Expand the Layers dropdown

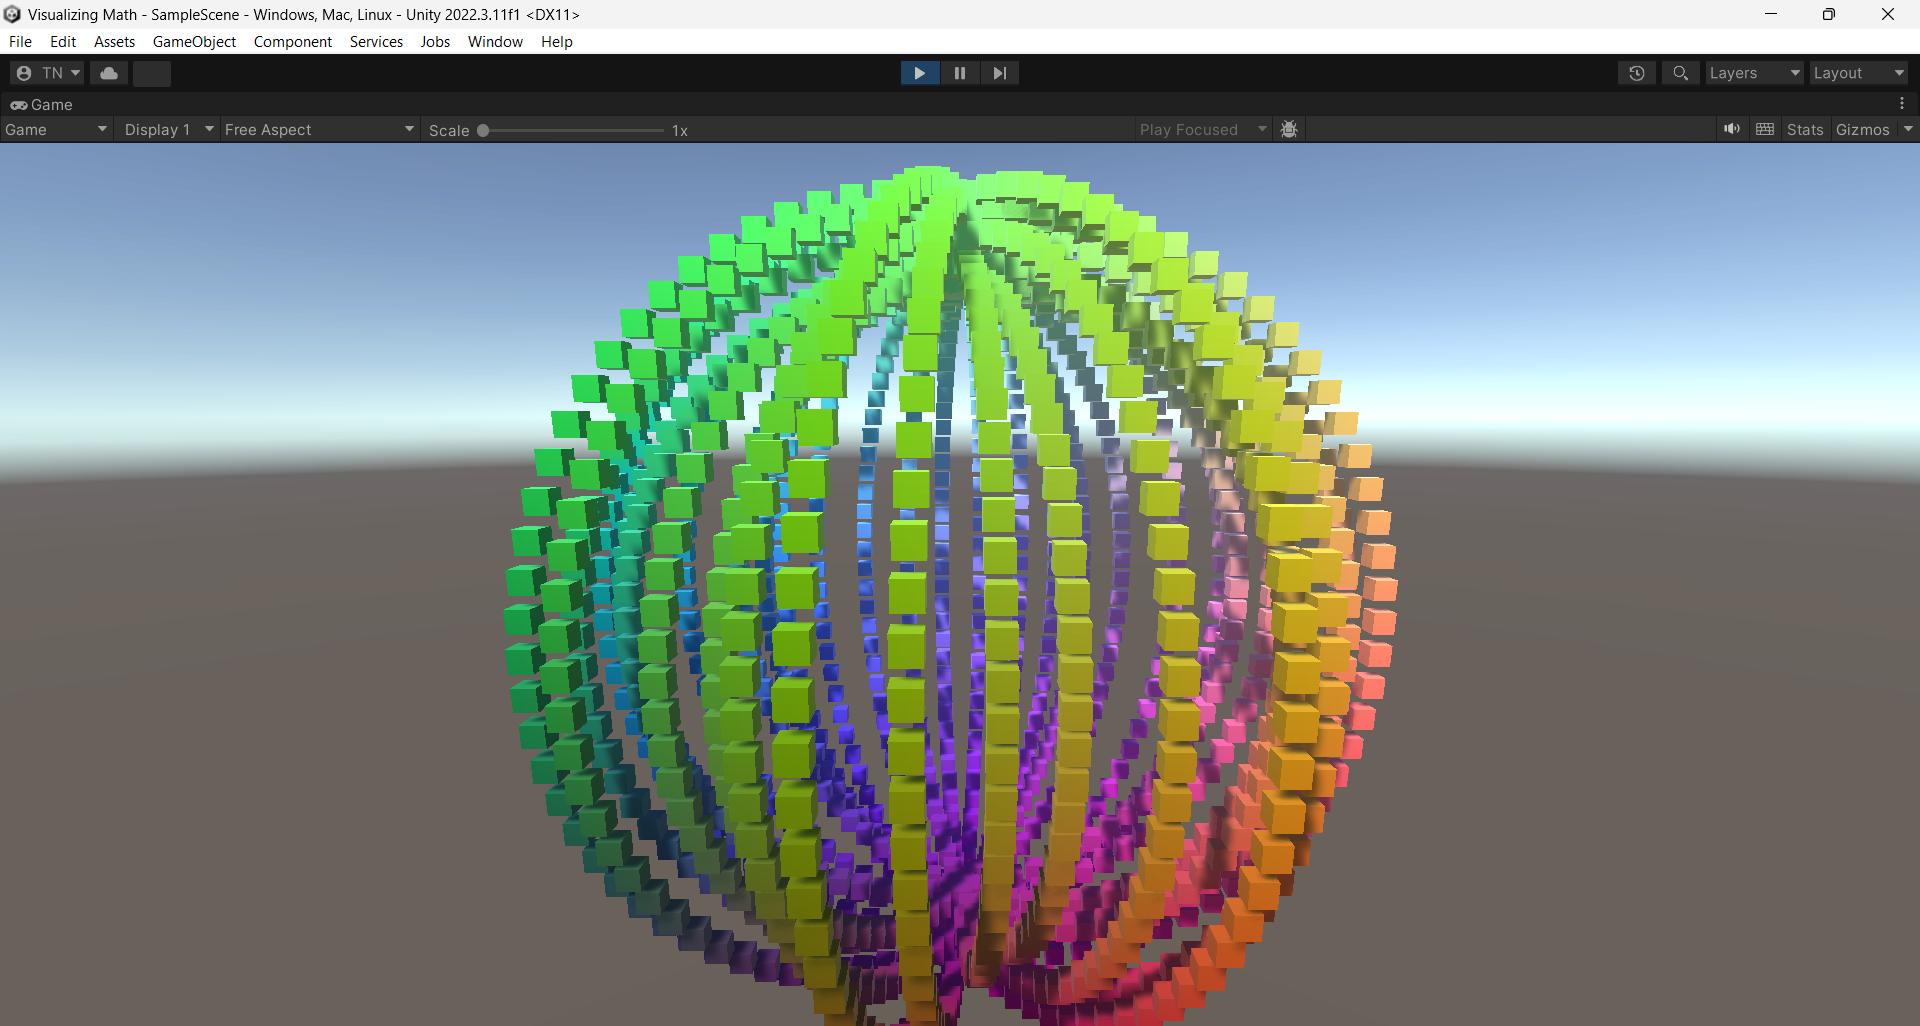tap(1754, 73)
